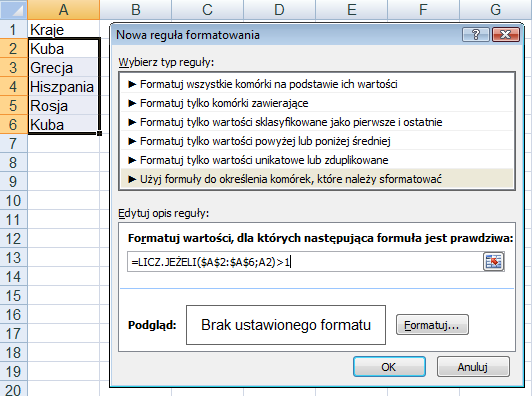Click cell containing Hiszpania
Viewport: 532px width, 396px height.
click(63, 87)
